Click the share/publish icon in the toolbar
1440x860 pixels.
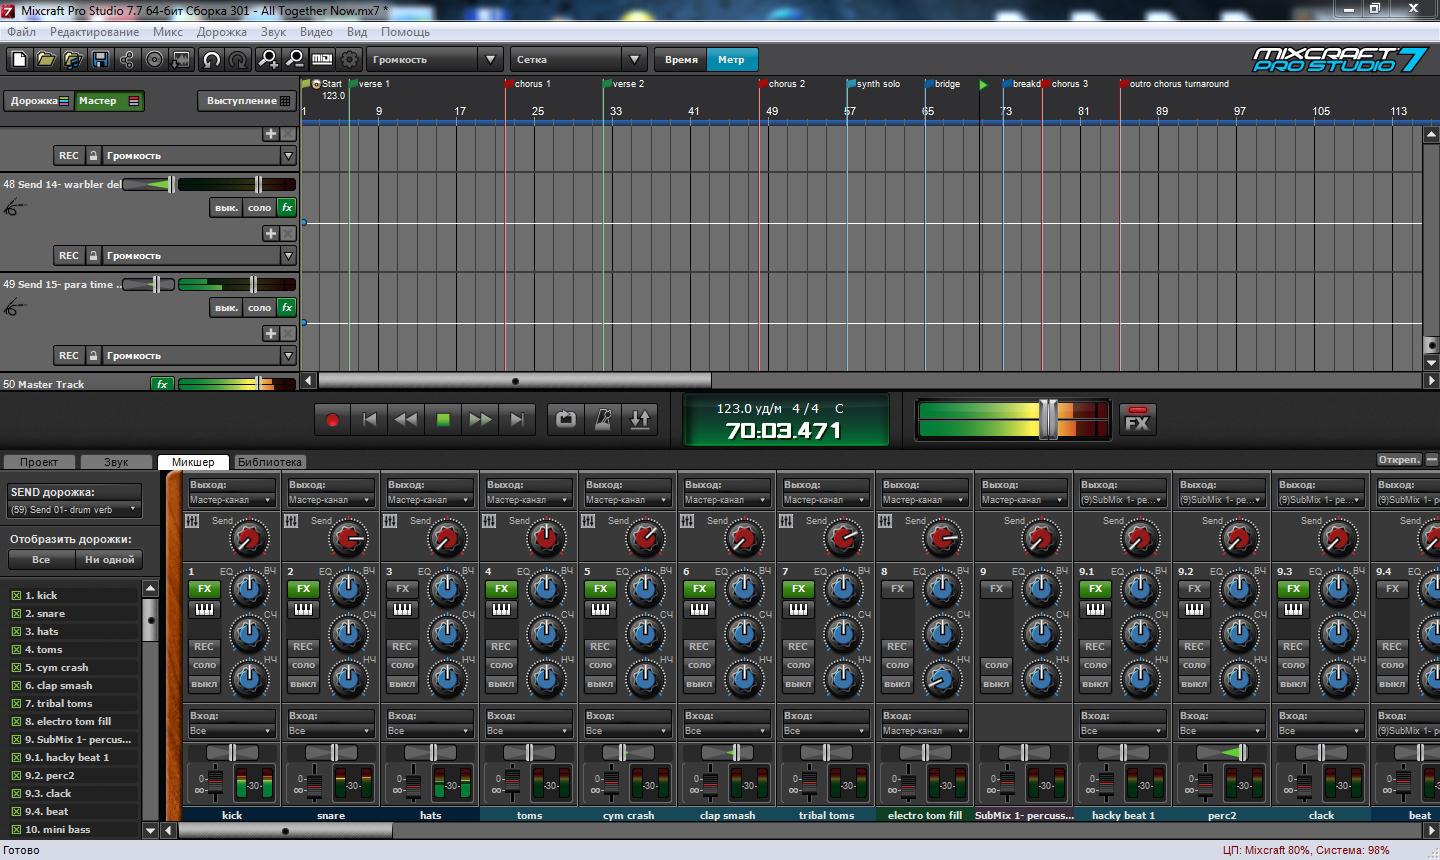pos(127,60)
